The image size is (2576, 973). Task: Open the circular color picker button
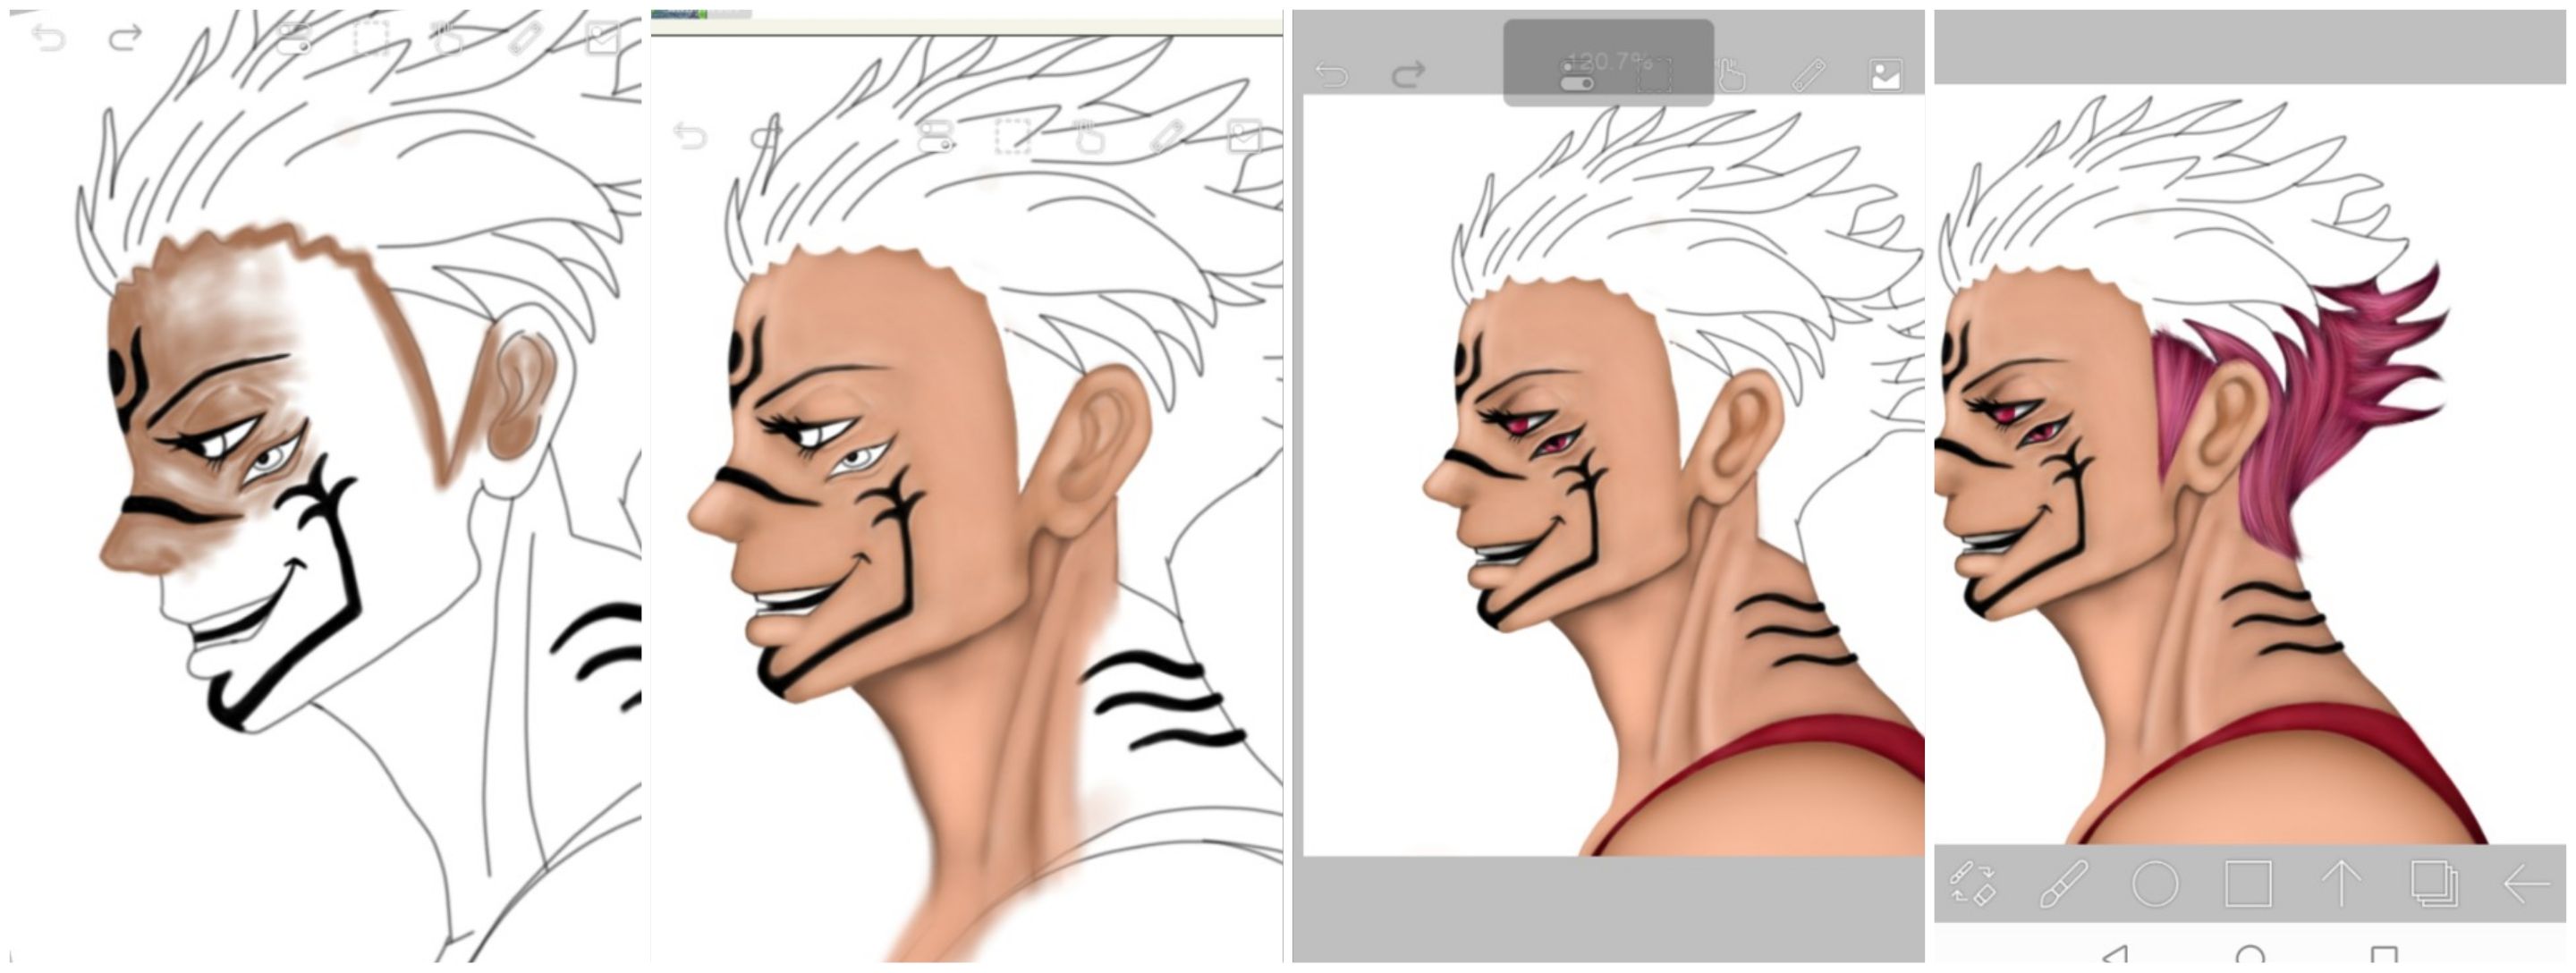click(x=2155, y=884)
